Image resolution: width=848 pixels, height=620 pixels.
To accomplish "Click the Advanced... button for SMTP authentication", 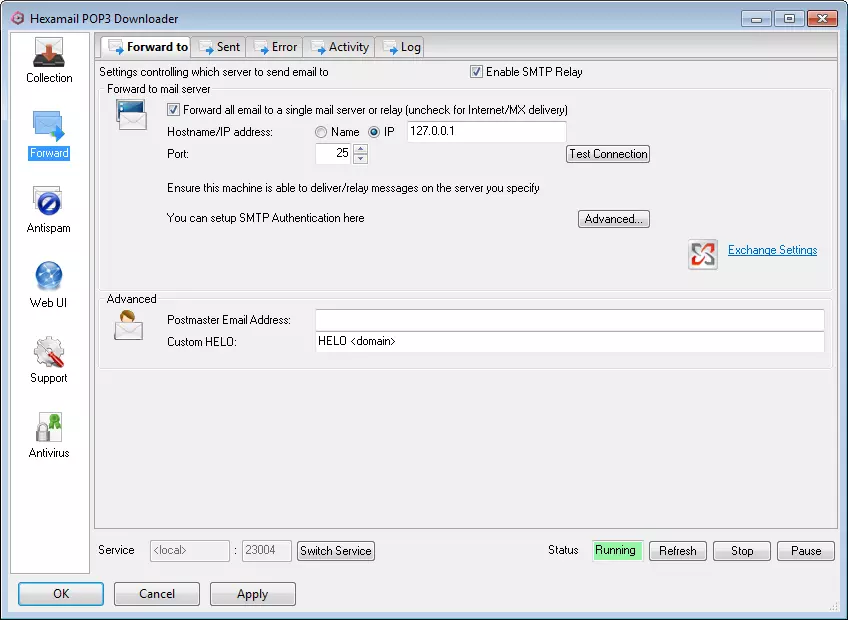I will 614,219.
